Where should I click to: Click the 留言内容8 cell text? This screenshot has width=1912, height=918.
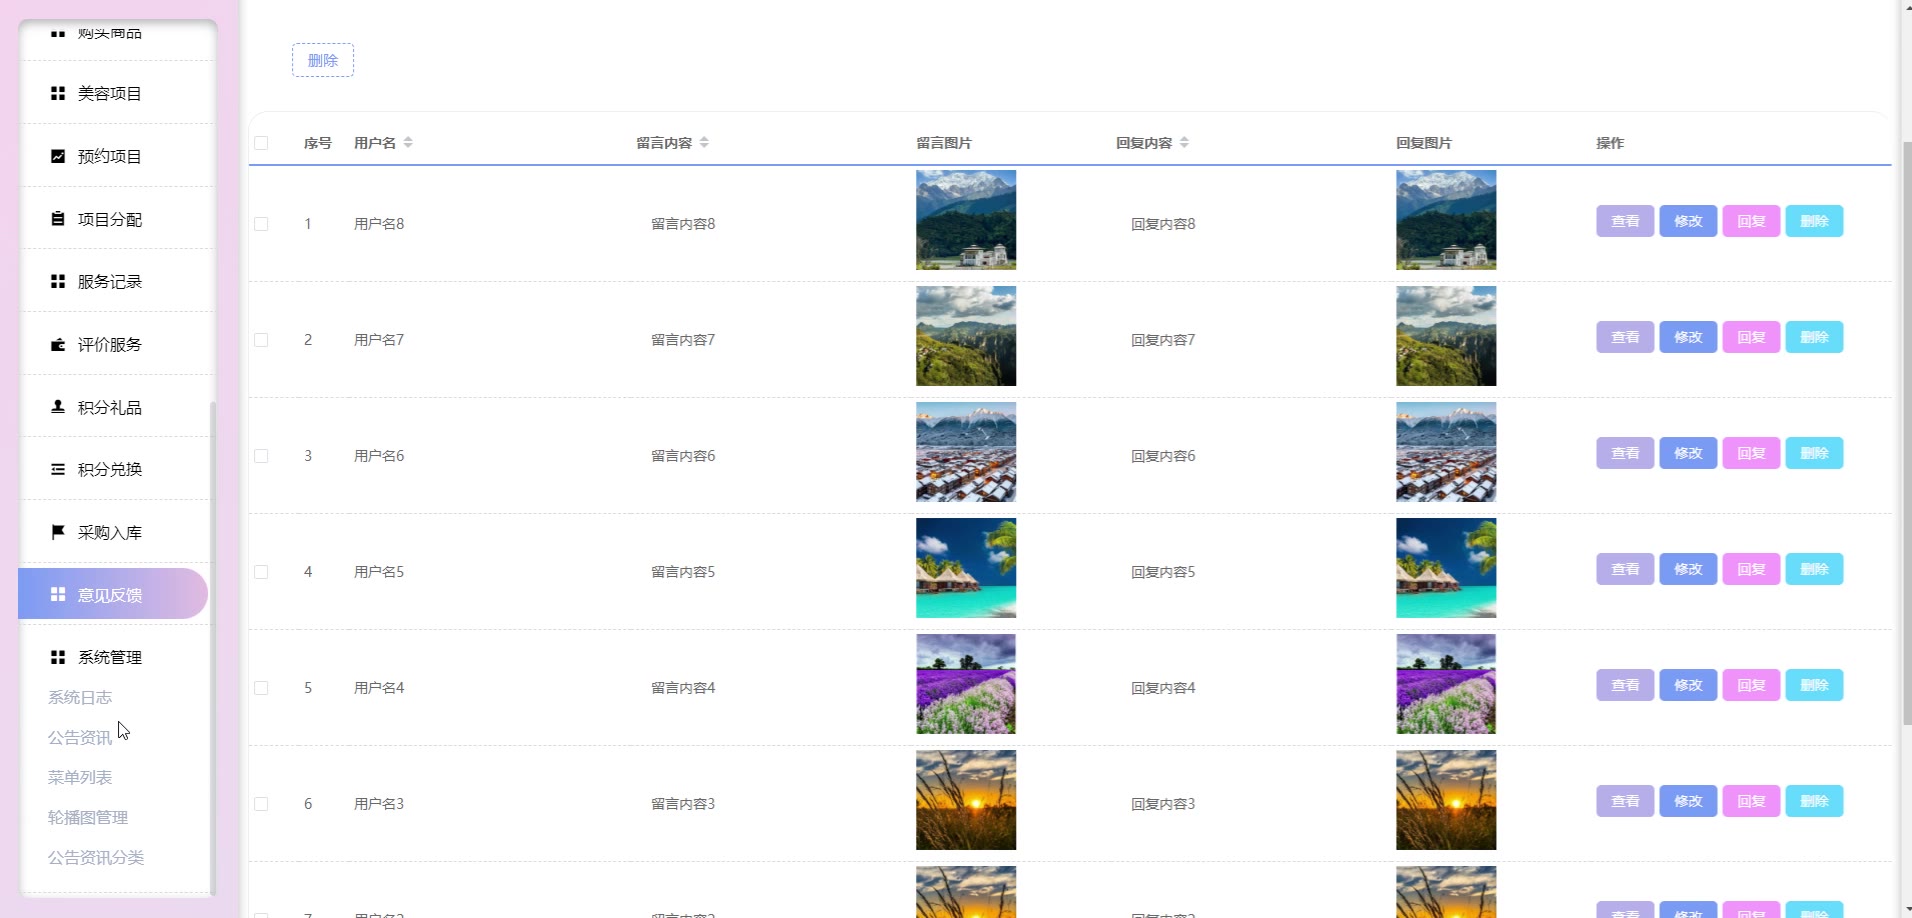coord(683,224)
